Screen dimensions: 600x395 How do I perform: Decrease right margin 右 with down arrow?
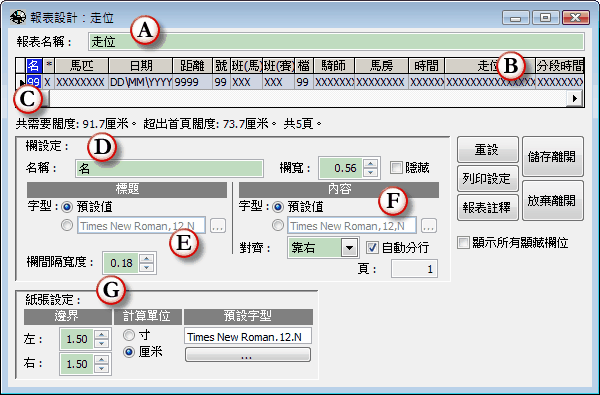coord(101,369)
